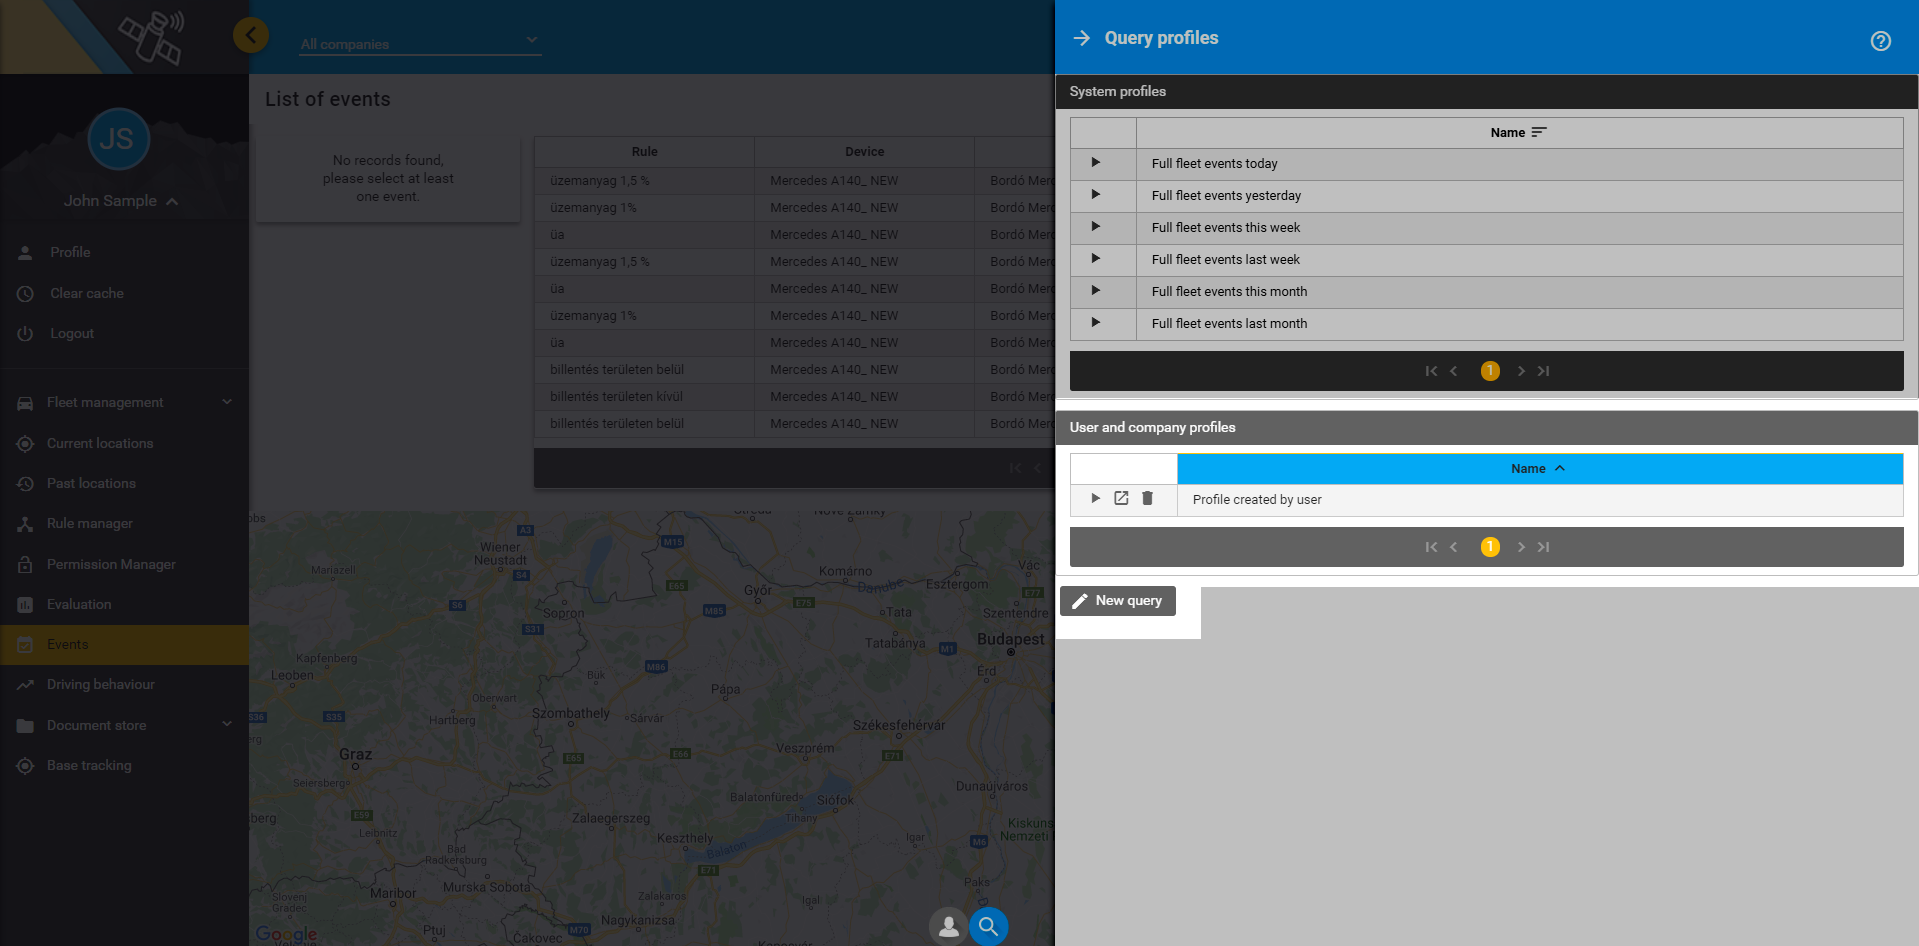1919x946 pixels.
Task: Click the help question mark icon
Action: tap(1880, 41)
